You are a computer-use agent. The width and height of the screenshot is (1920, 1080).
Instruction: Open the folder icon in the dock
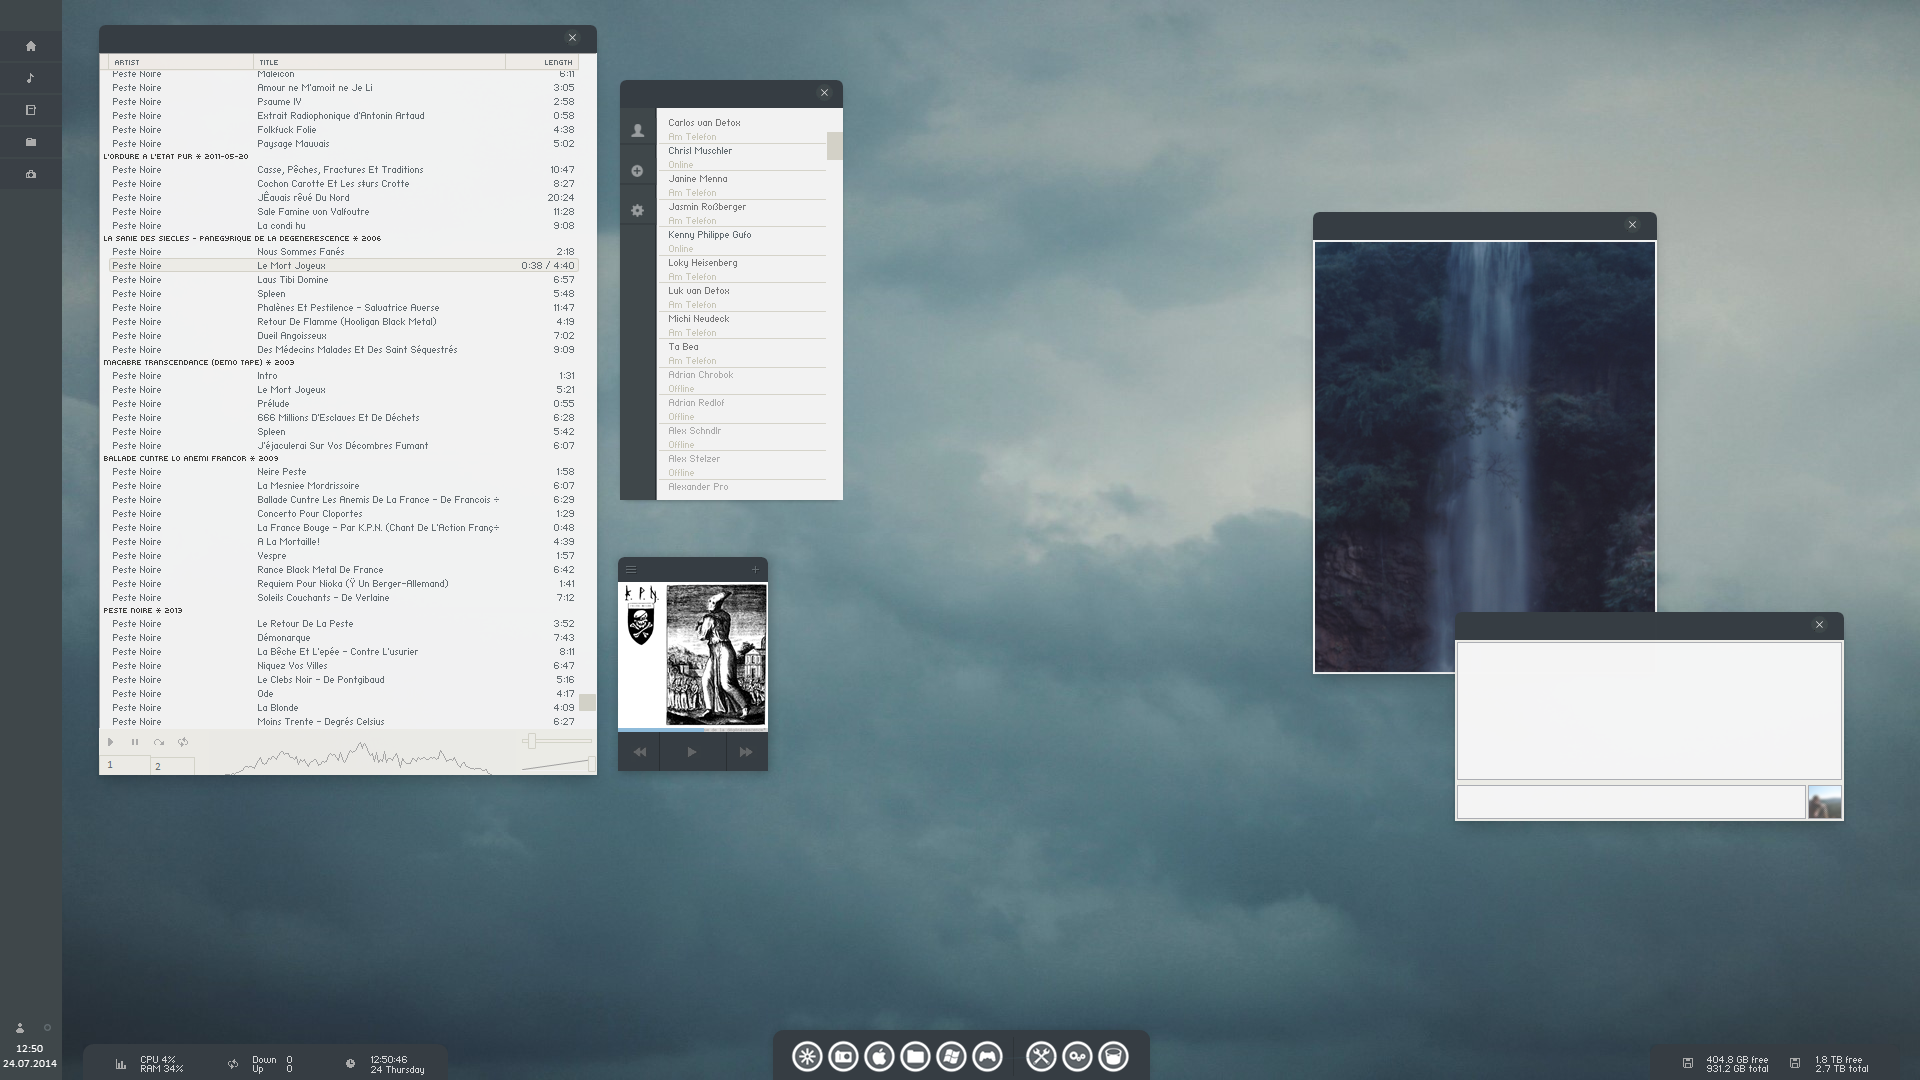click(915, 1056)
